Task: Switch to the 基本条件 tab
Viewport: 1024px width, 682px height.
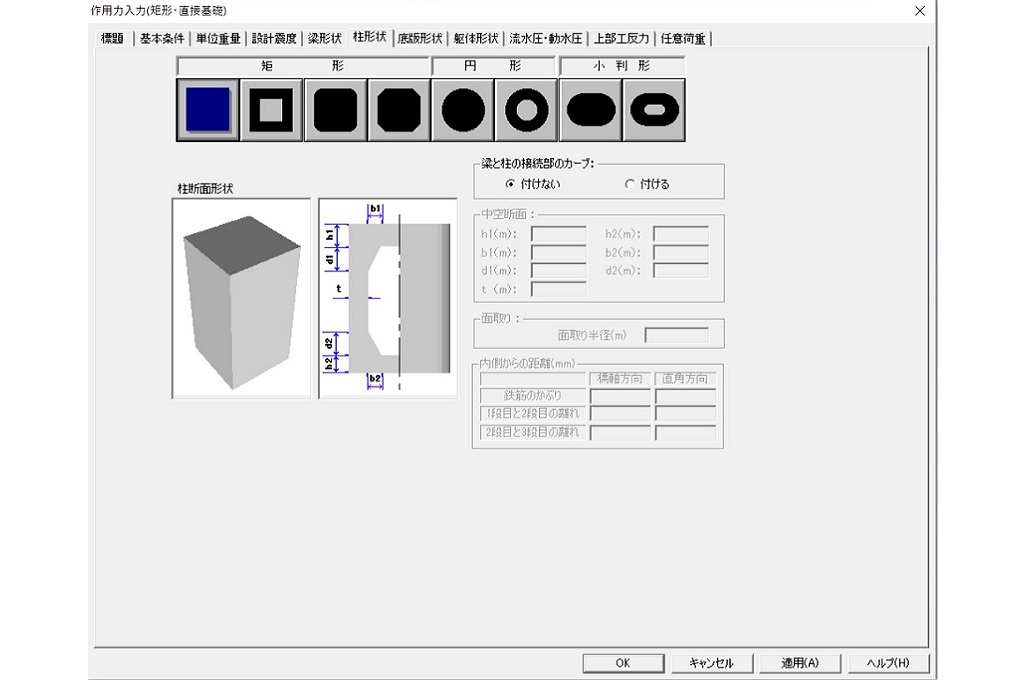Action: click(162, 39)
